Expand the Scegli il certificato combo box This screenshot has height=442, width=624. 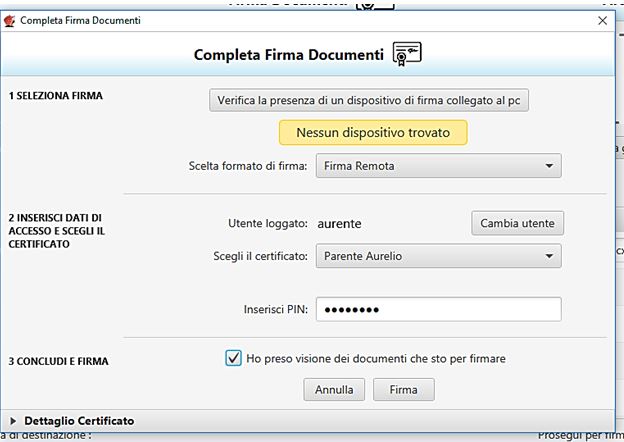click(438, 256)
